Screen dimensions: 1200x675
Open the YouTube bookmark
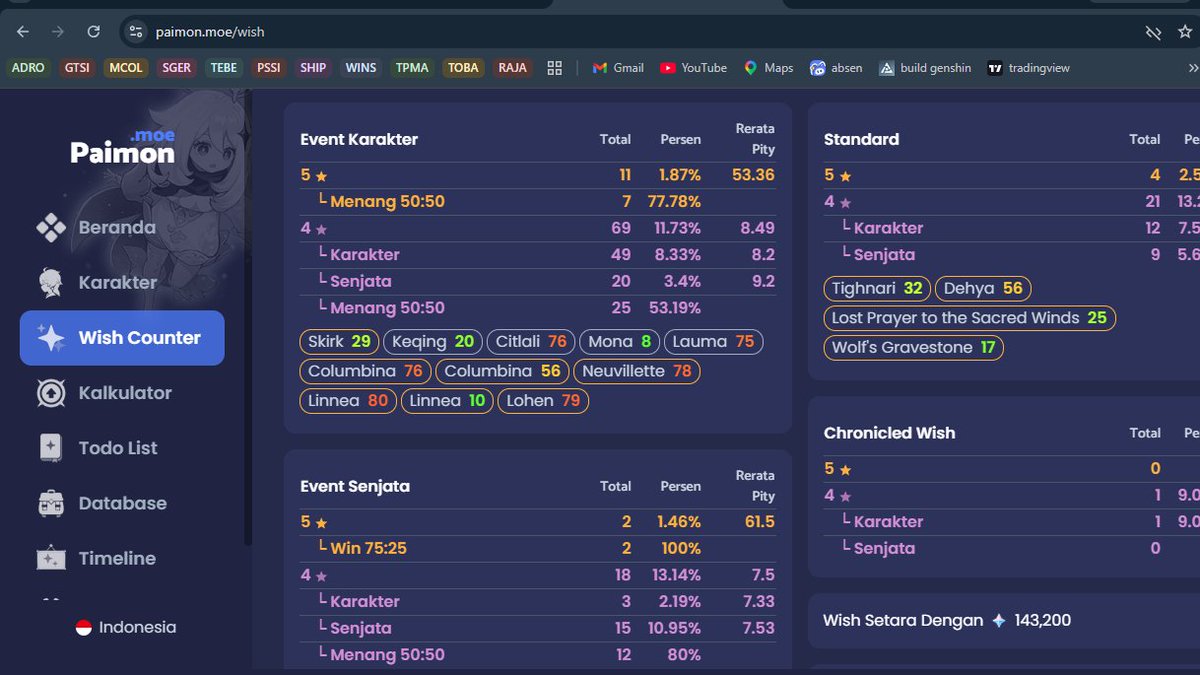[x=693, y=68]
